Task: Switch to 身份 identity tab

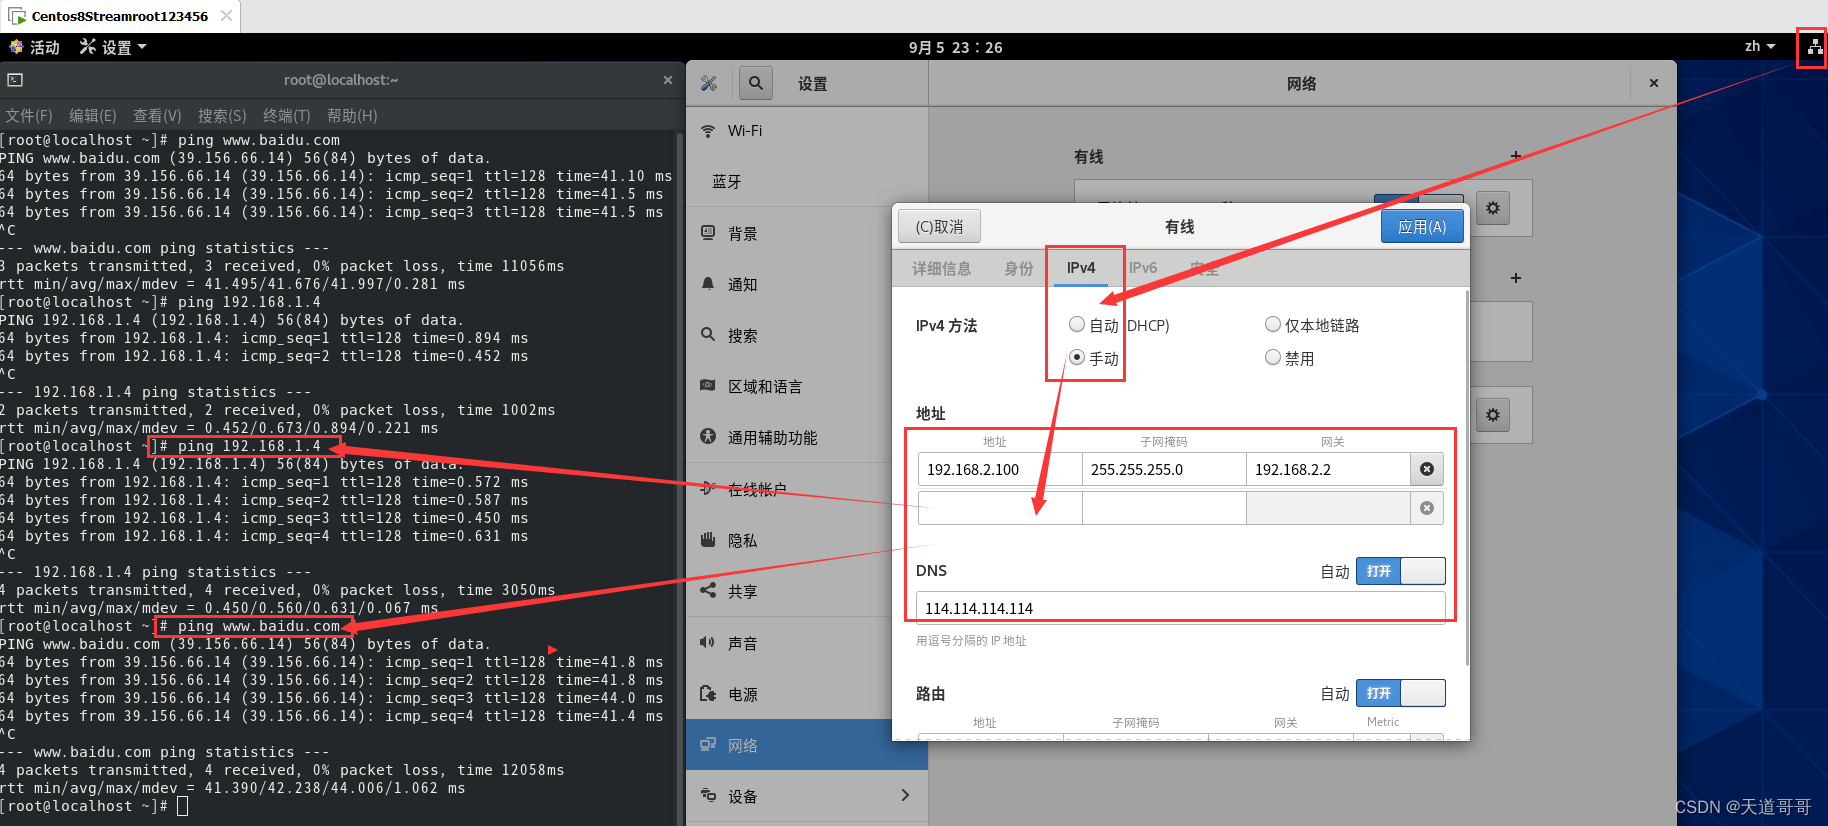Action: 1018,268
